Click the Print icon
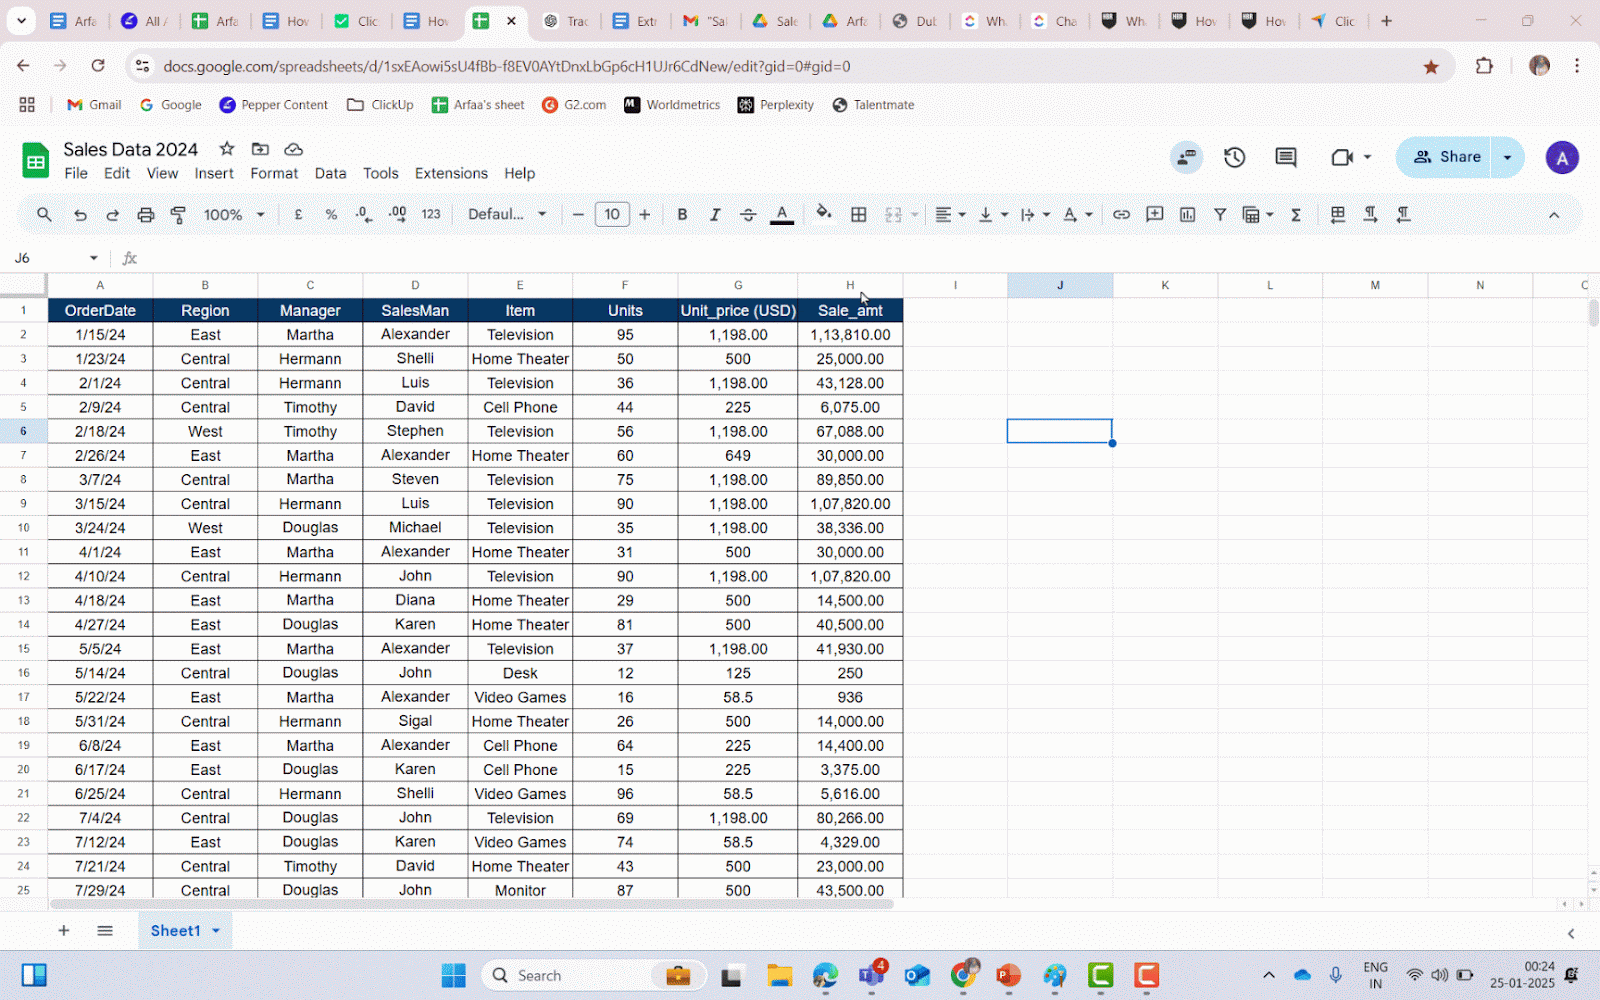Viewport: 1600px width, 1000px height. 146,214
